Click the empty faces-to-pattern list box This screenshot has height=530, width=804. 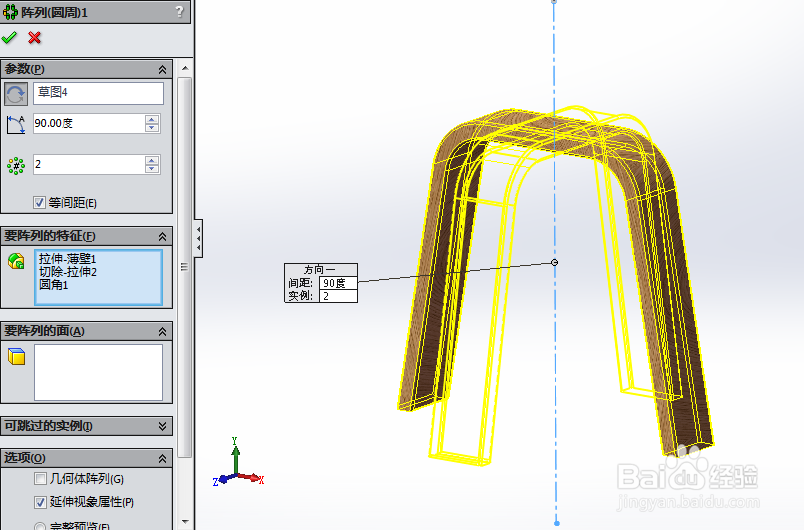pos(98,372)
